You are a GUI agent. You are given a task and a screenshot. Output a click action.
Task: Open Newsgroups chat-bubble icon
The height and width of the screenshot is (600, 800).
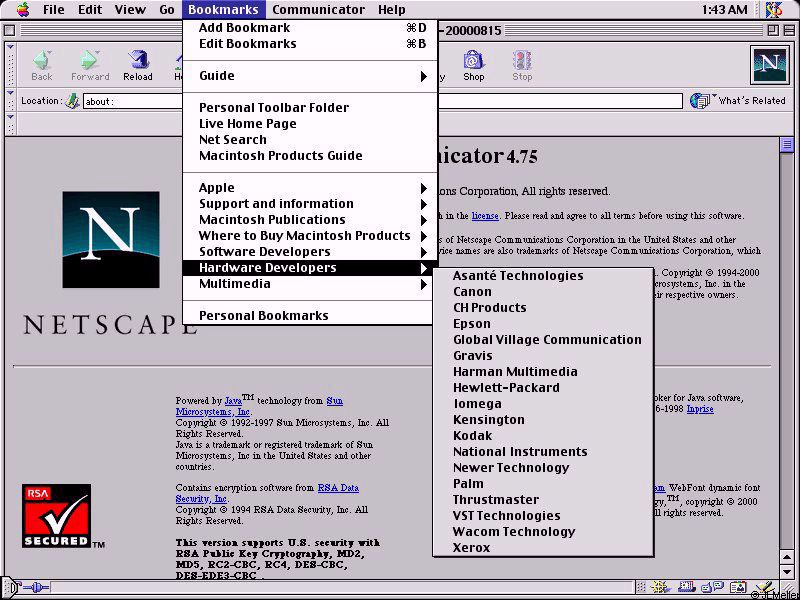coord(712,587)
